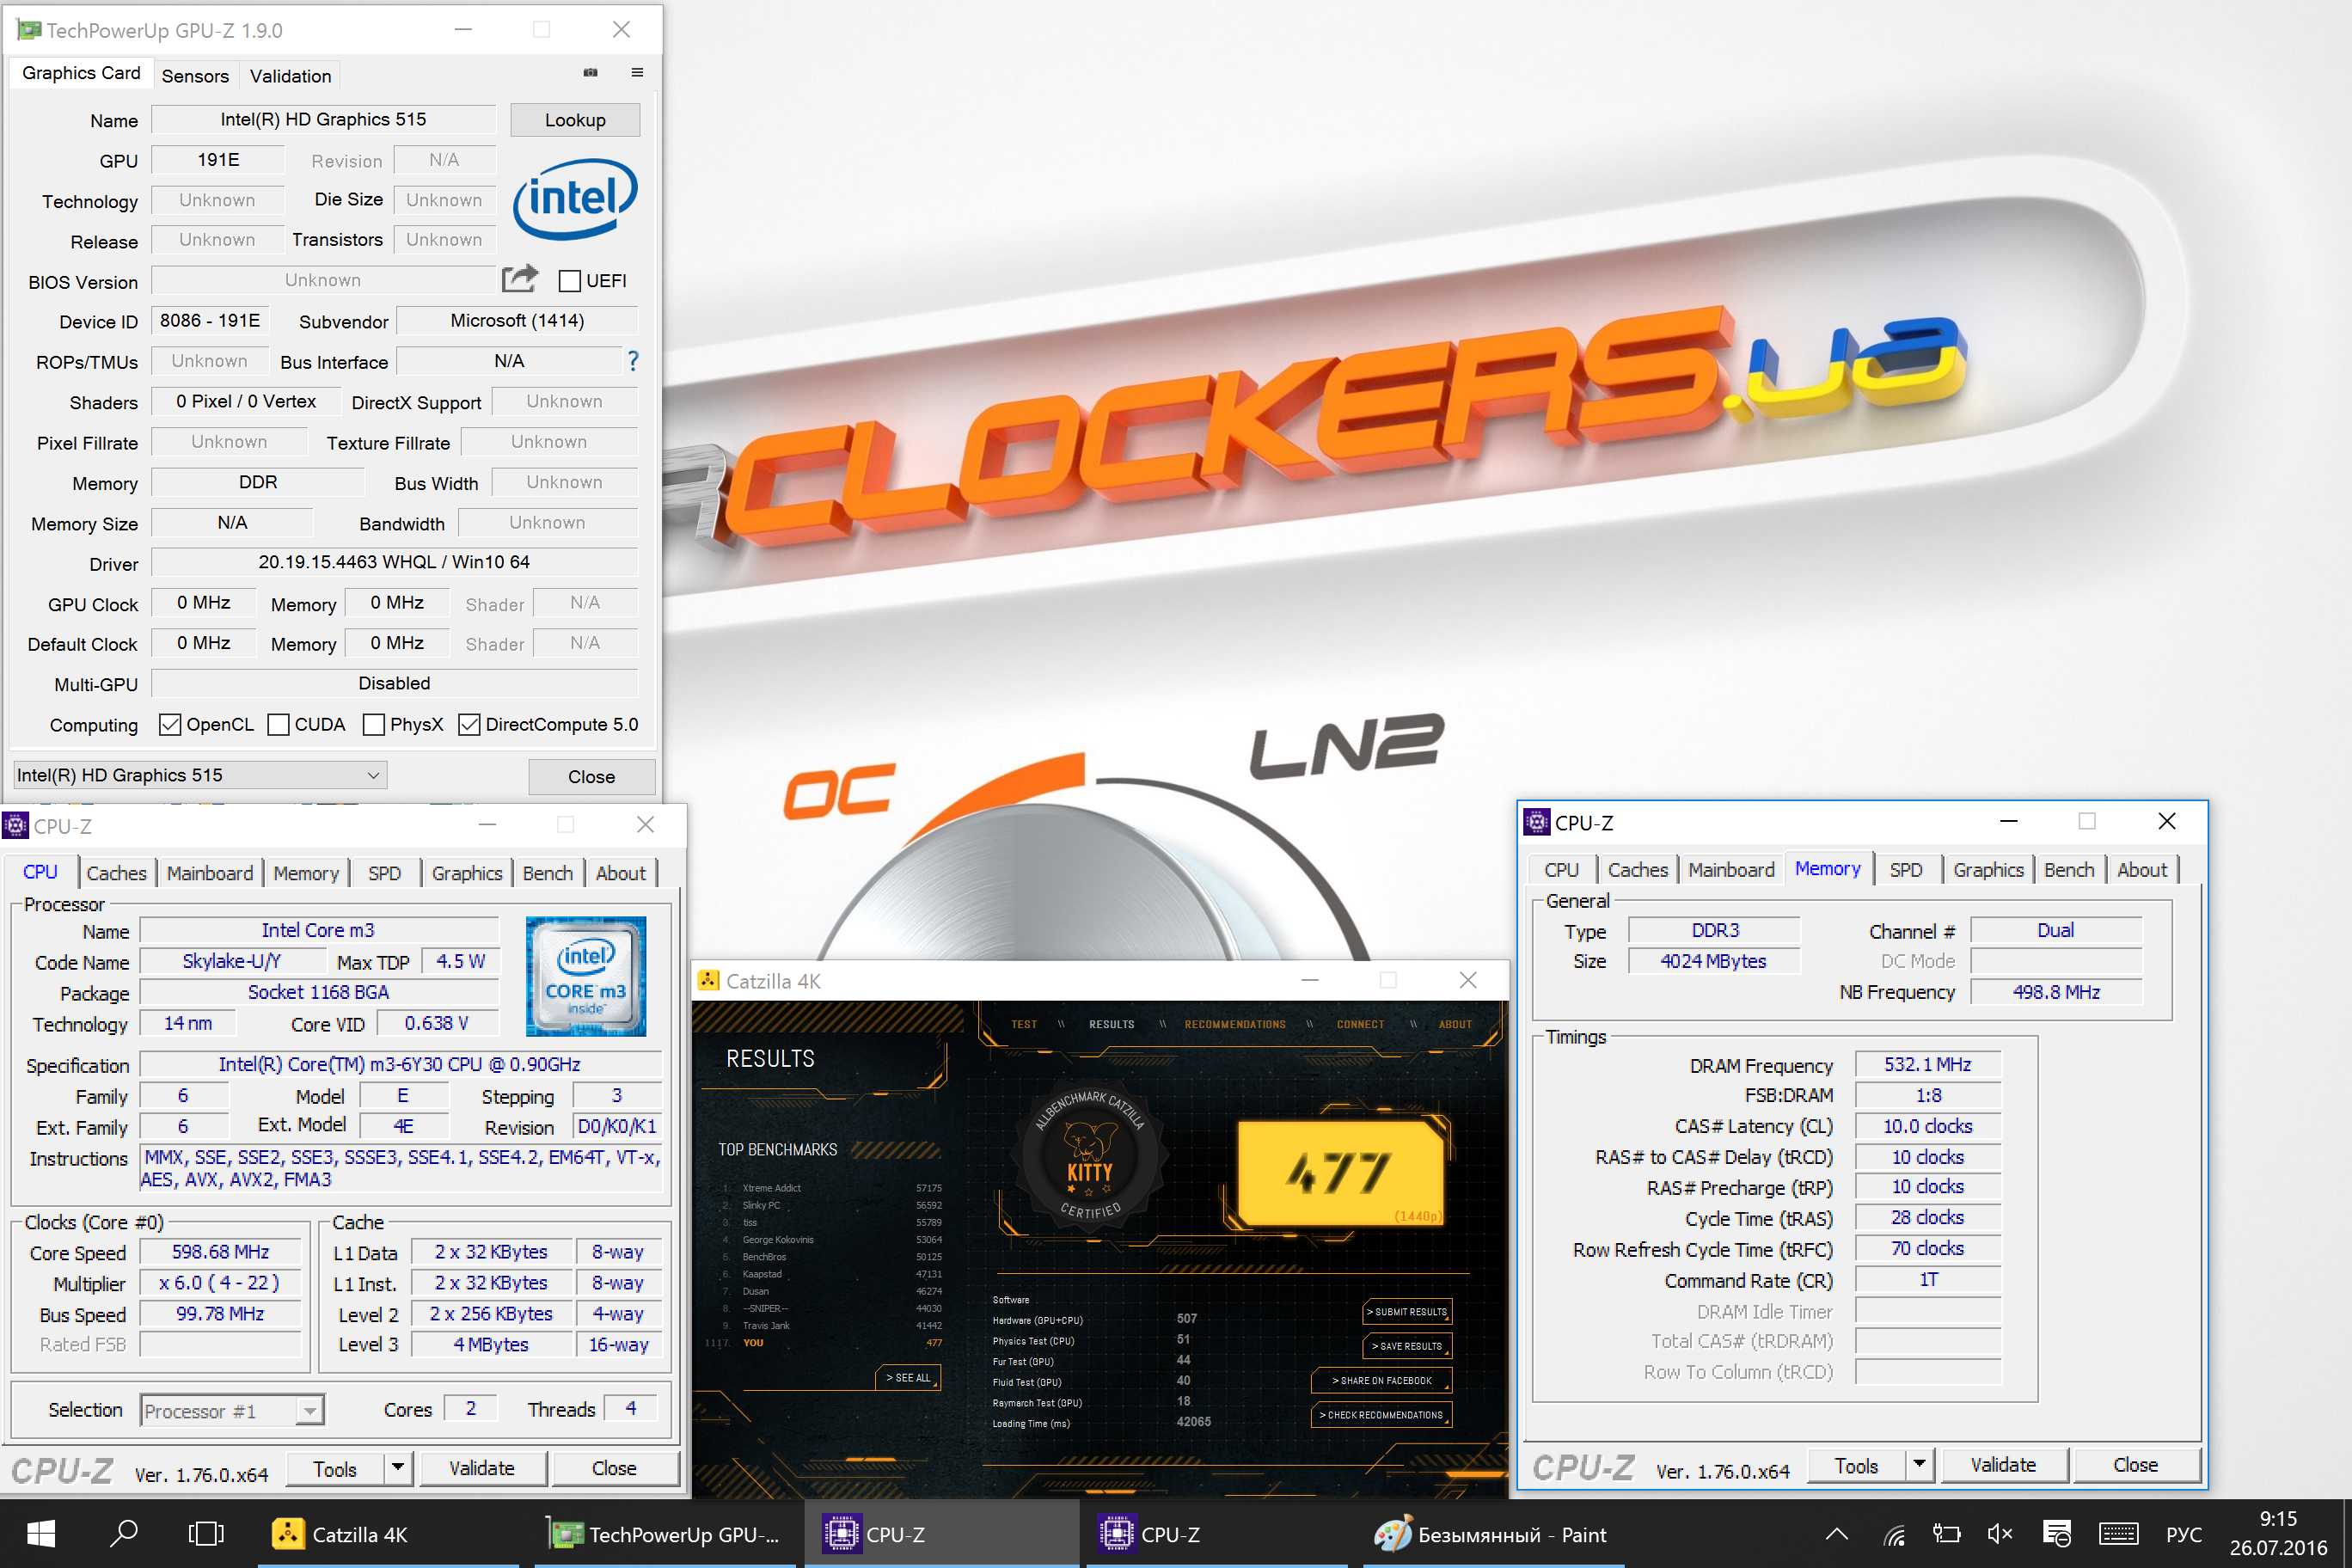The width and height of the screenshot is (2352, 1568).
Task: Click Close button in GPU-Z
Action: (591, 776)
